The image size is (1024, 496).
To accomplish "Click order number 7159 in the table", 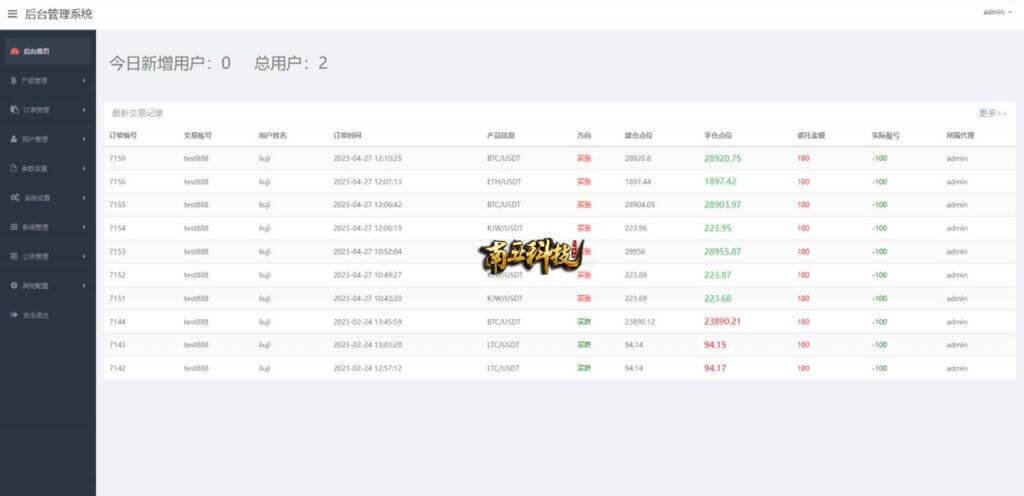I will [117, 158].
